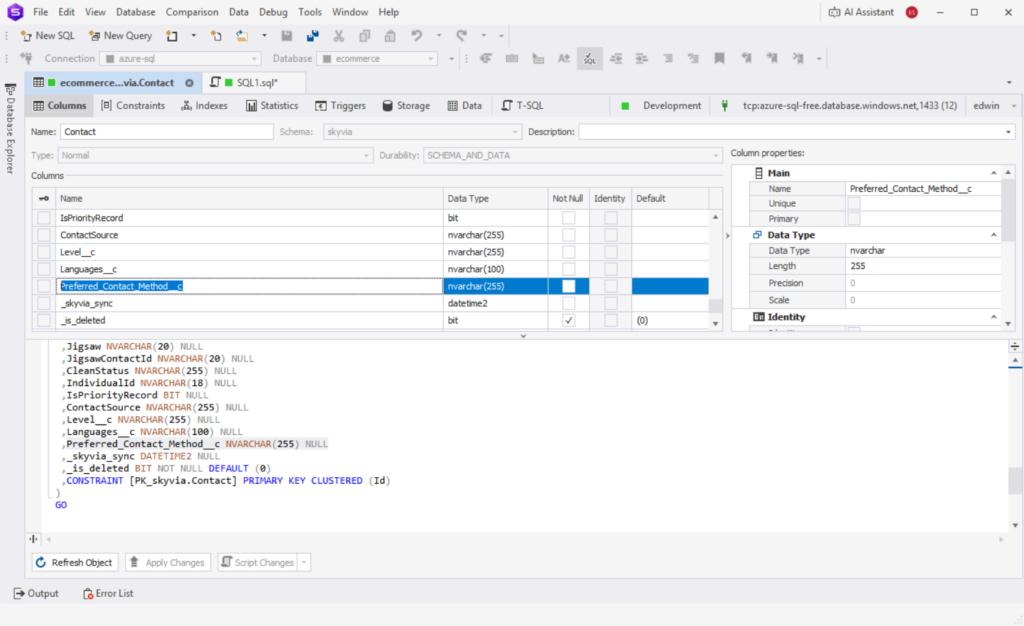Expand the Description field dropdown

(1008, 132)
